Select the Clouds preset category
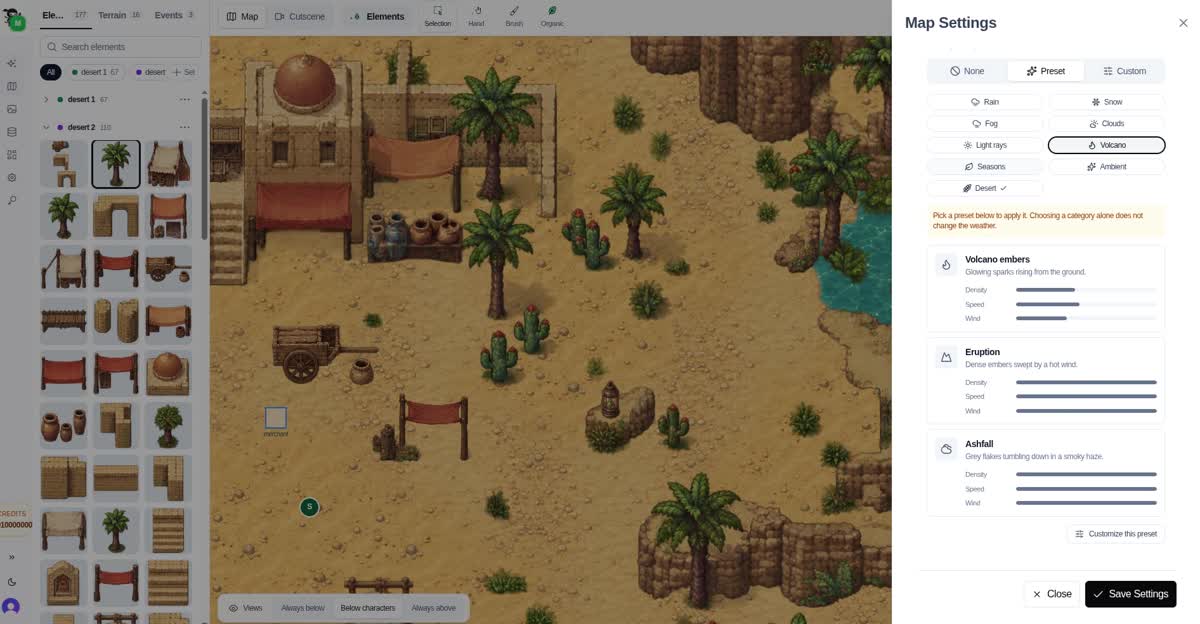Screen dimensions: 1200x624 coord(1106,124)
